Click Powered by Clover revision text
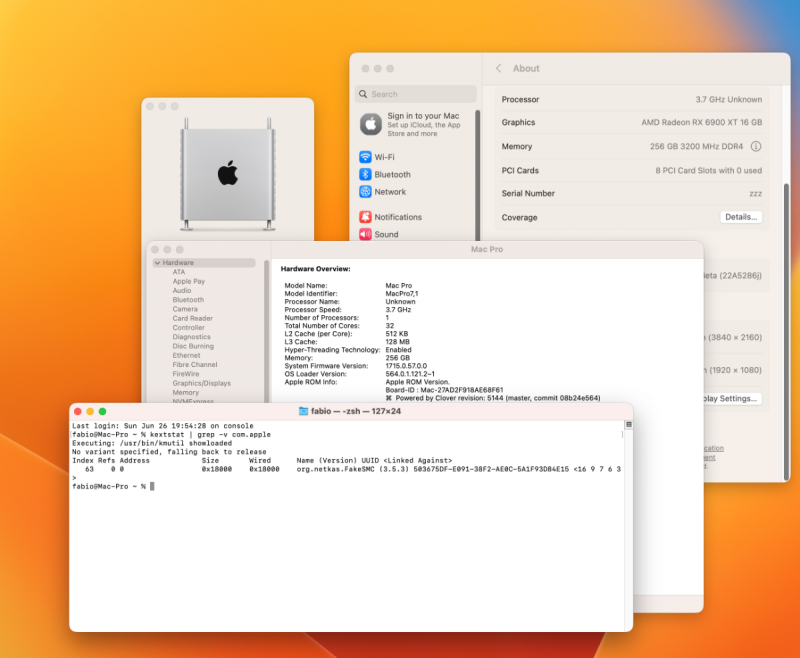Screen dimensions: 800x658 [x=493, y=398]
